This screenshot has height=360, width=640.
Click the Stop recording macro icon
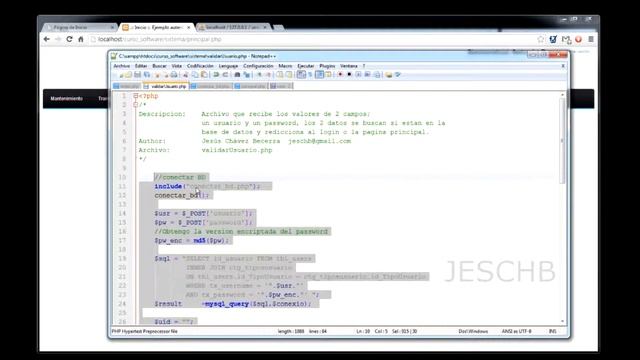pyautogui.click(x=349, y=75)
